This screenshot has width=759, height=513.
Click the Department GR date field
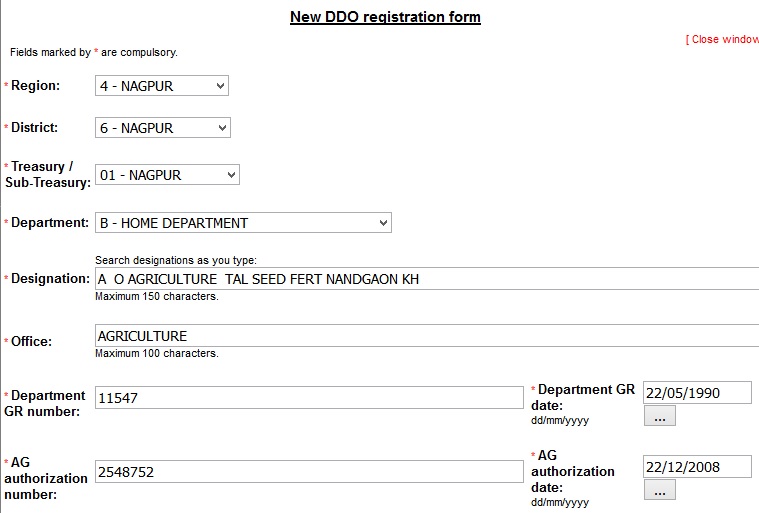click(697, 392)
